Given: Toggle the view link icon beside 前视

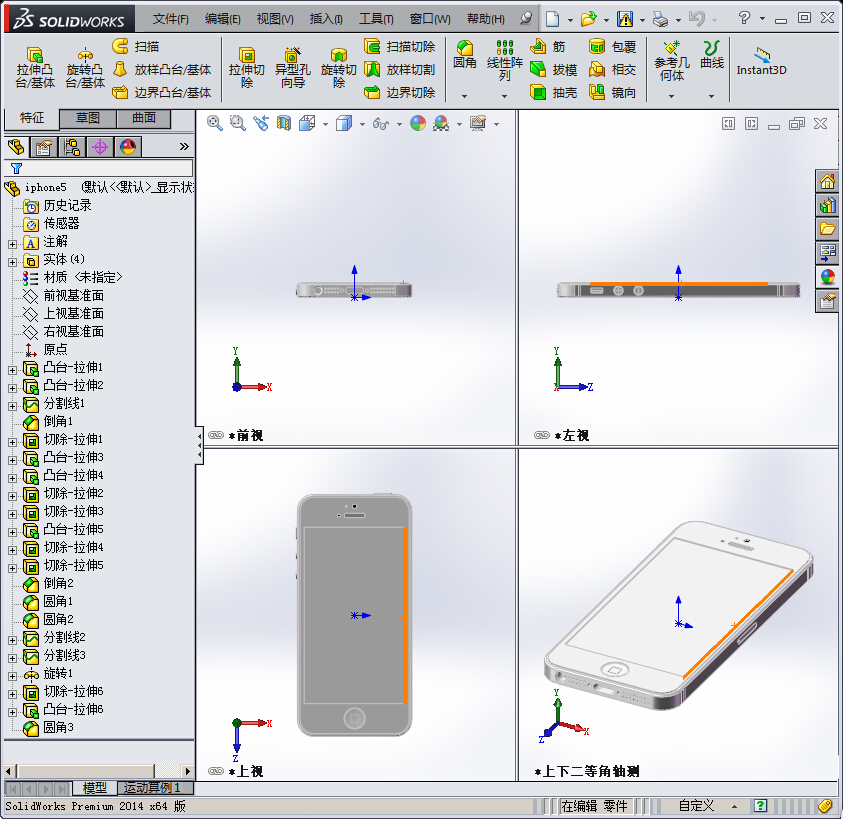Looking at the screenshot, I should pyautogui.click(x=216, y=435).
